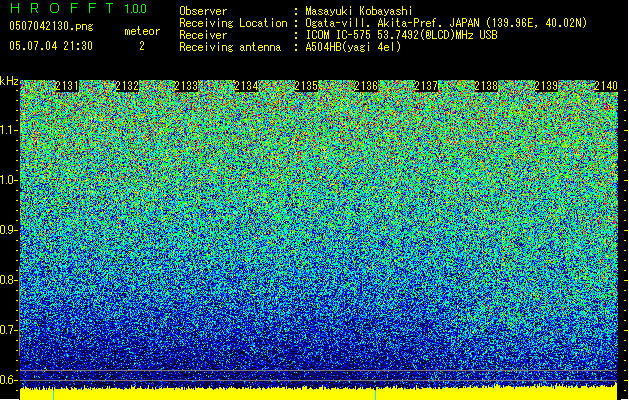The width and height of the screenshot is (629, 400).
Task: Click antenna value A504HB(yagi 4el)
Action: coord(353,47)
